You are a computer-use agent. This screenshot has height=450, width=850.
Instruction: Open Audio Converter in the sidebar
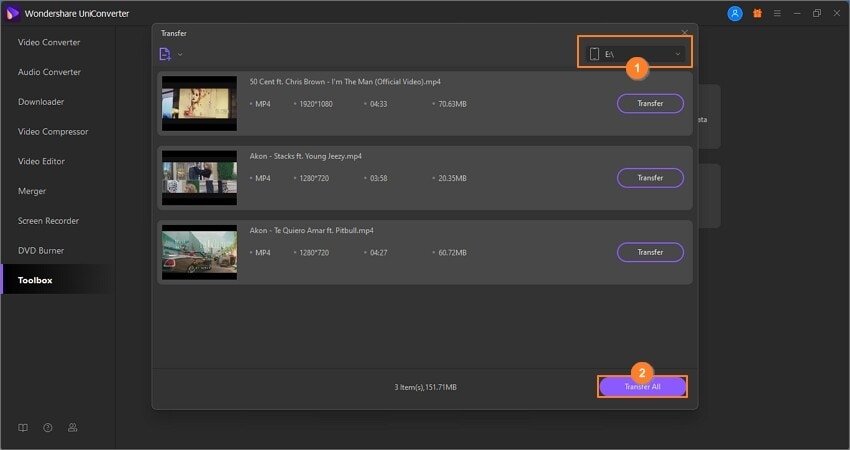pyautogui.click(x=49, y=72)
